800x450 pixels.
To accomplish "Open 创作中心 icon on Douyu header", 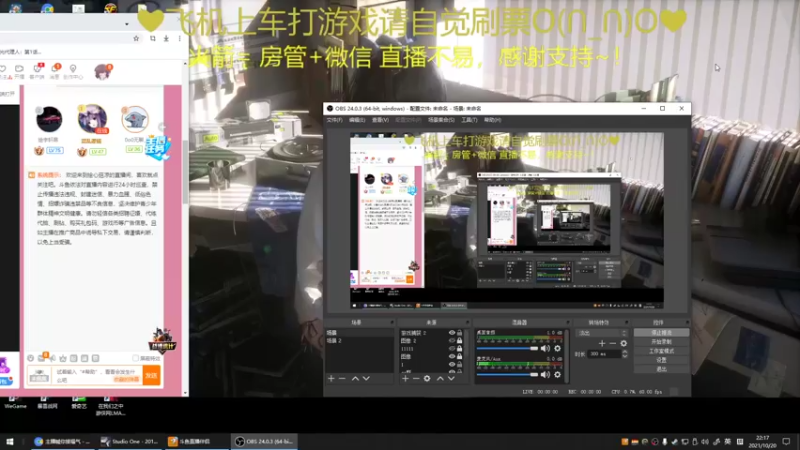I will 73,72.
